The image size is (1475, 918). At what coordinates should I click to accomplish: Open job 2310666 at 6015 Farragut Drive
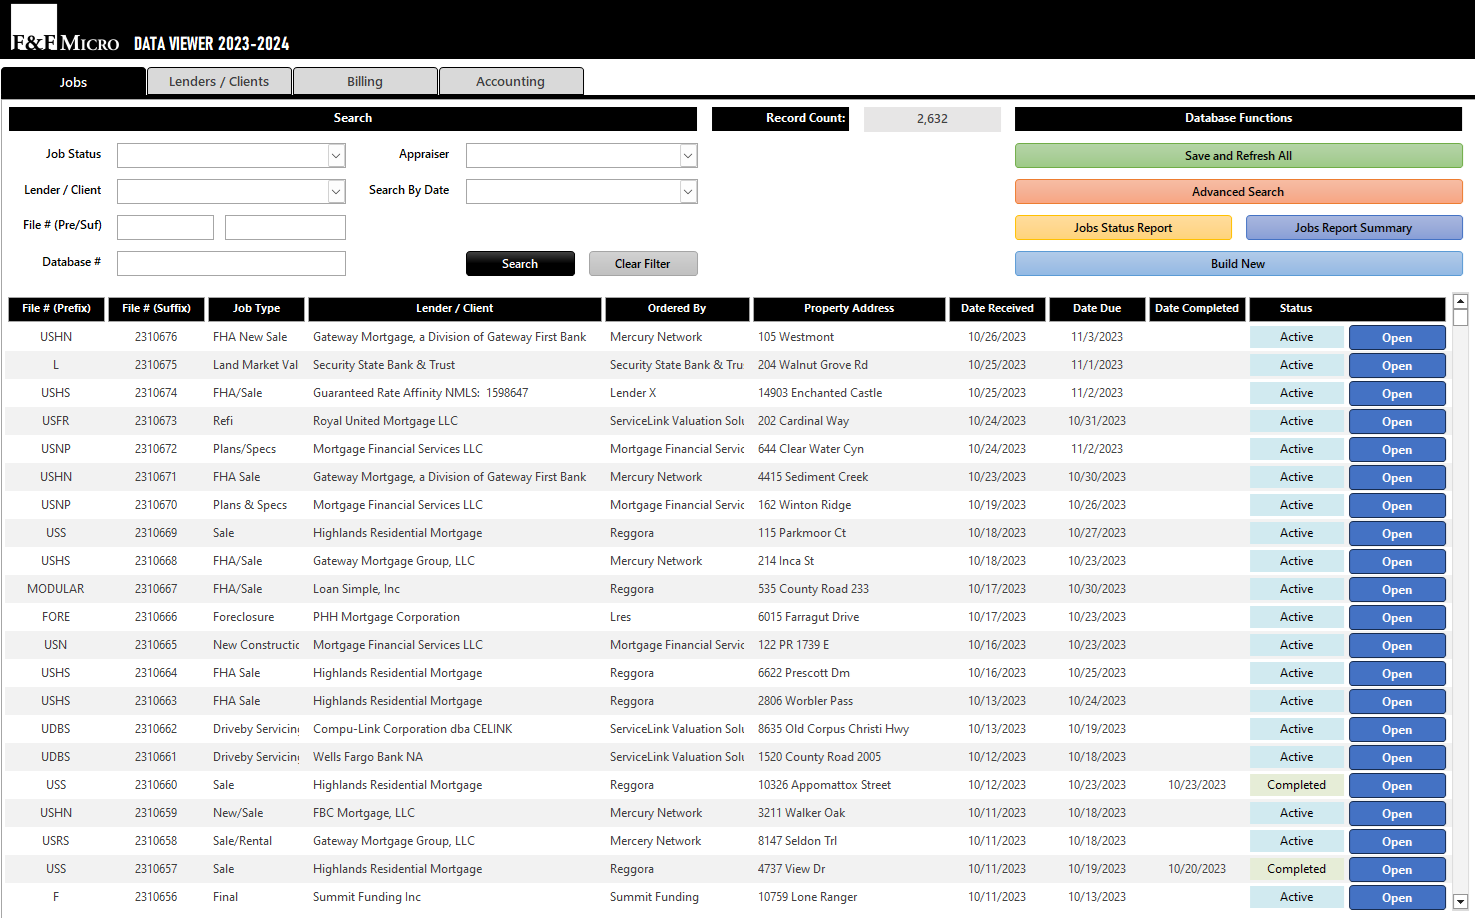coord(1397,617)
